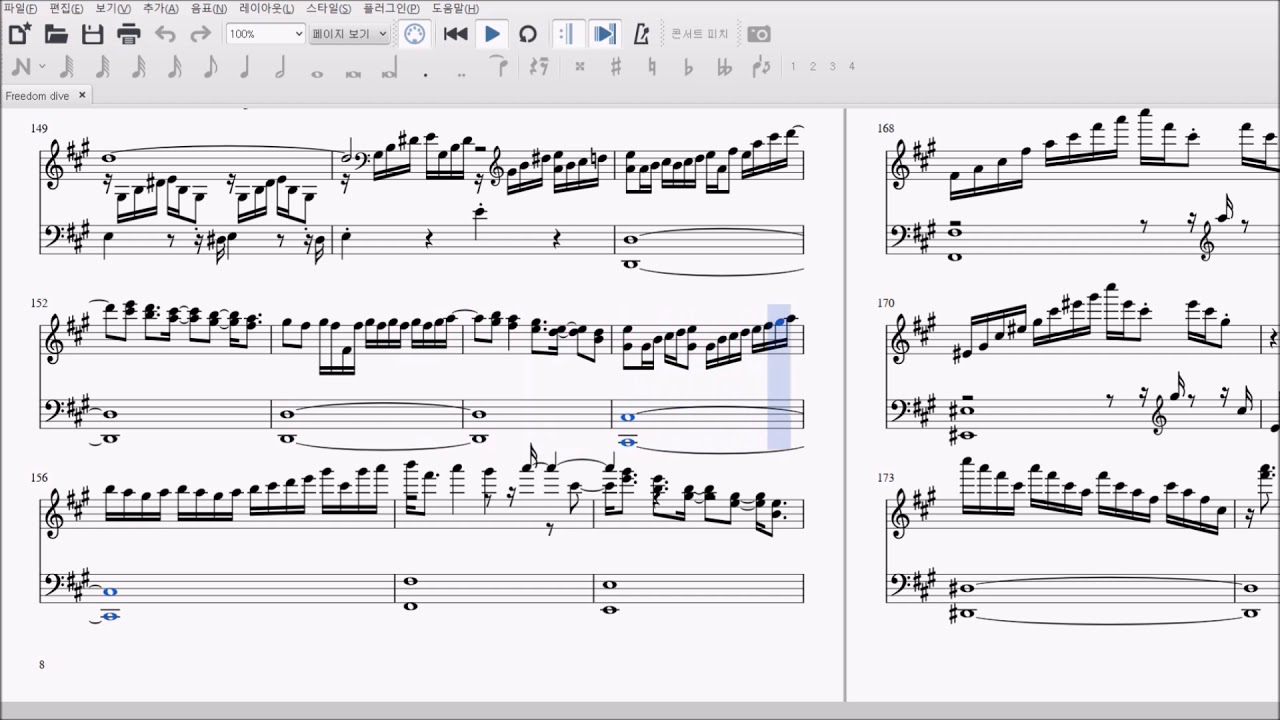The height and width of the screenshot is (720, 1280).
Task: Click page number 8 at page bottom
Action: (x=41, y=664)
